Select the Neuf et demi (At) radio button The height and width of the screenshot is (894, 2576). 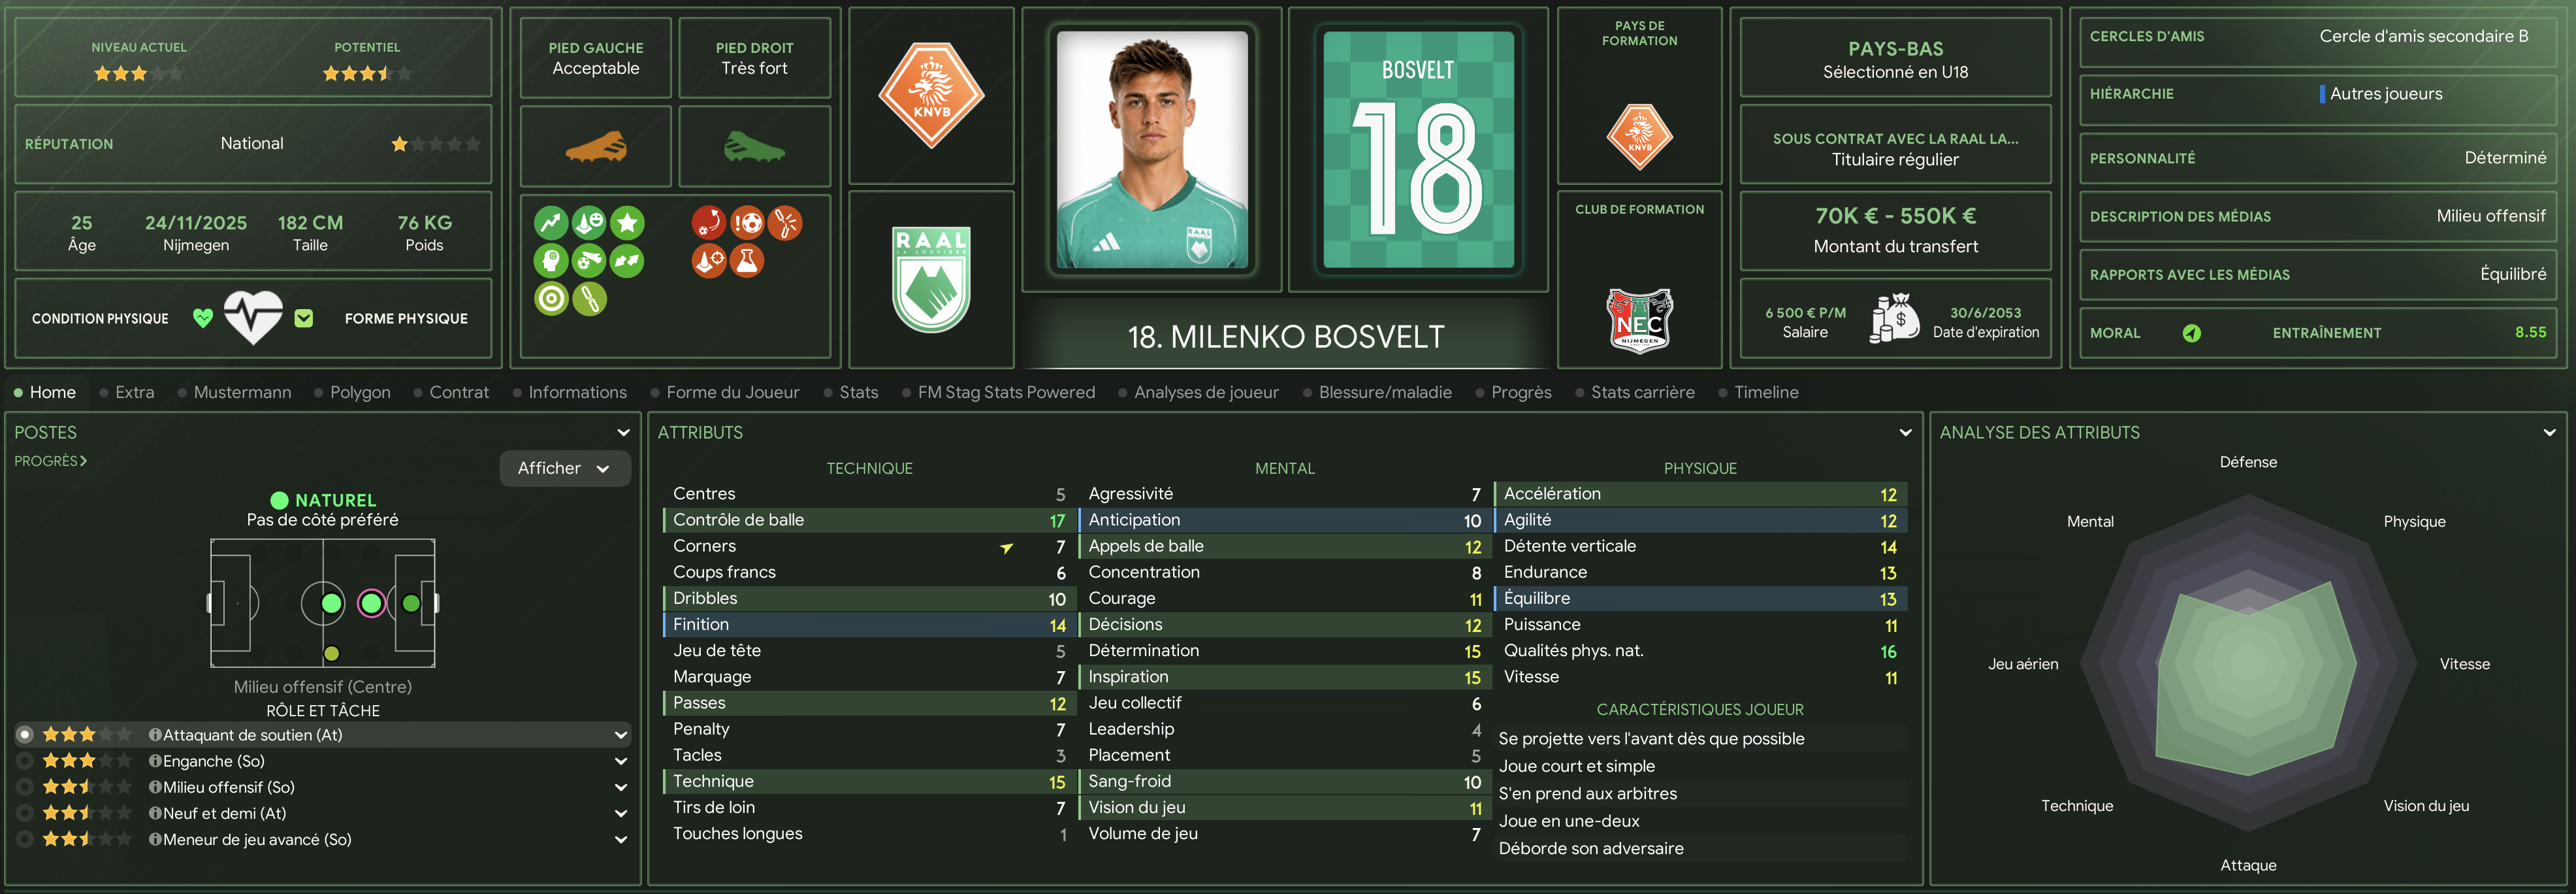tap(25, 813)
